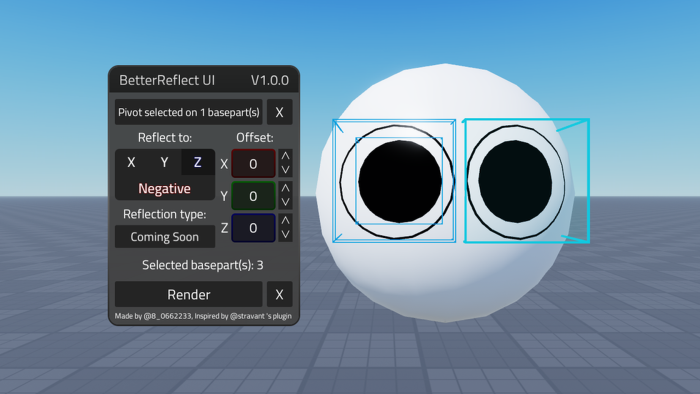Toggle the Negative direction button

[165, 188]
